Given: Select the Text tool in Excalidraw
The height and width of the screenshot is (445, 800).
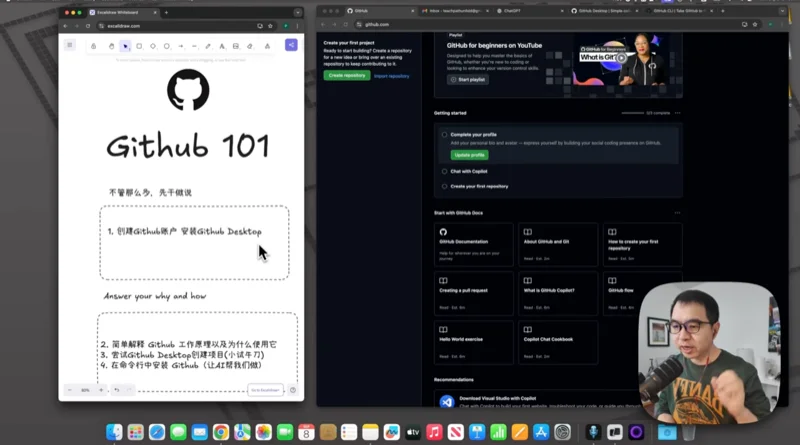Looking at the screenshot, I should tap(222, 46).
